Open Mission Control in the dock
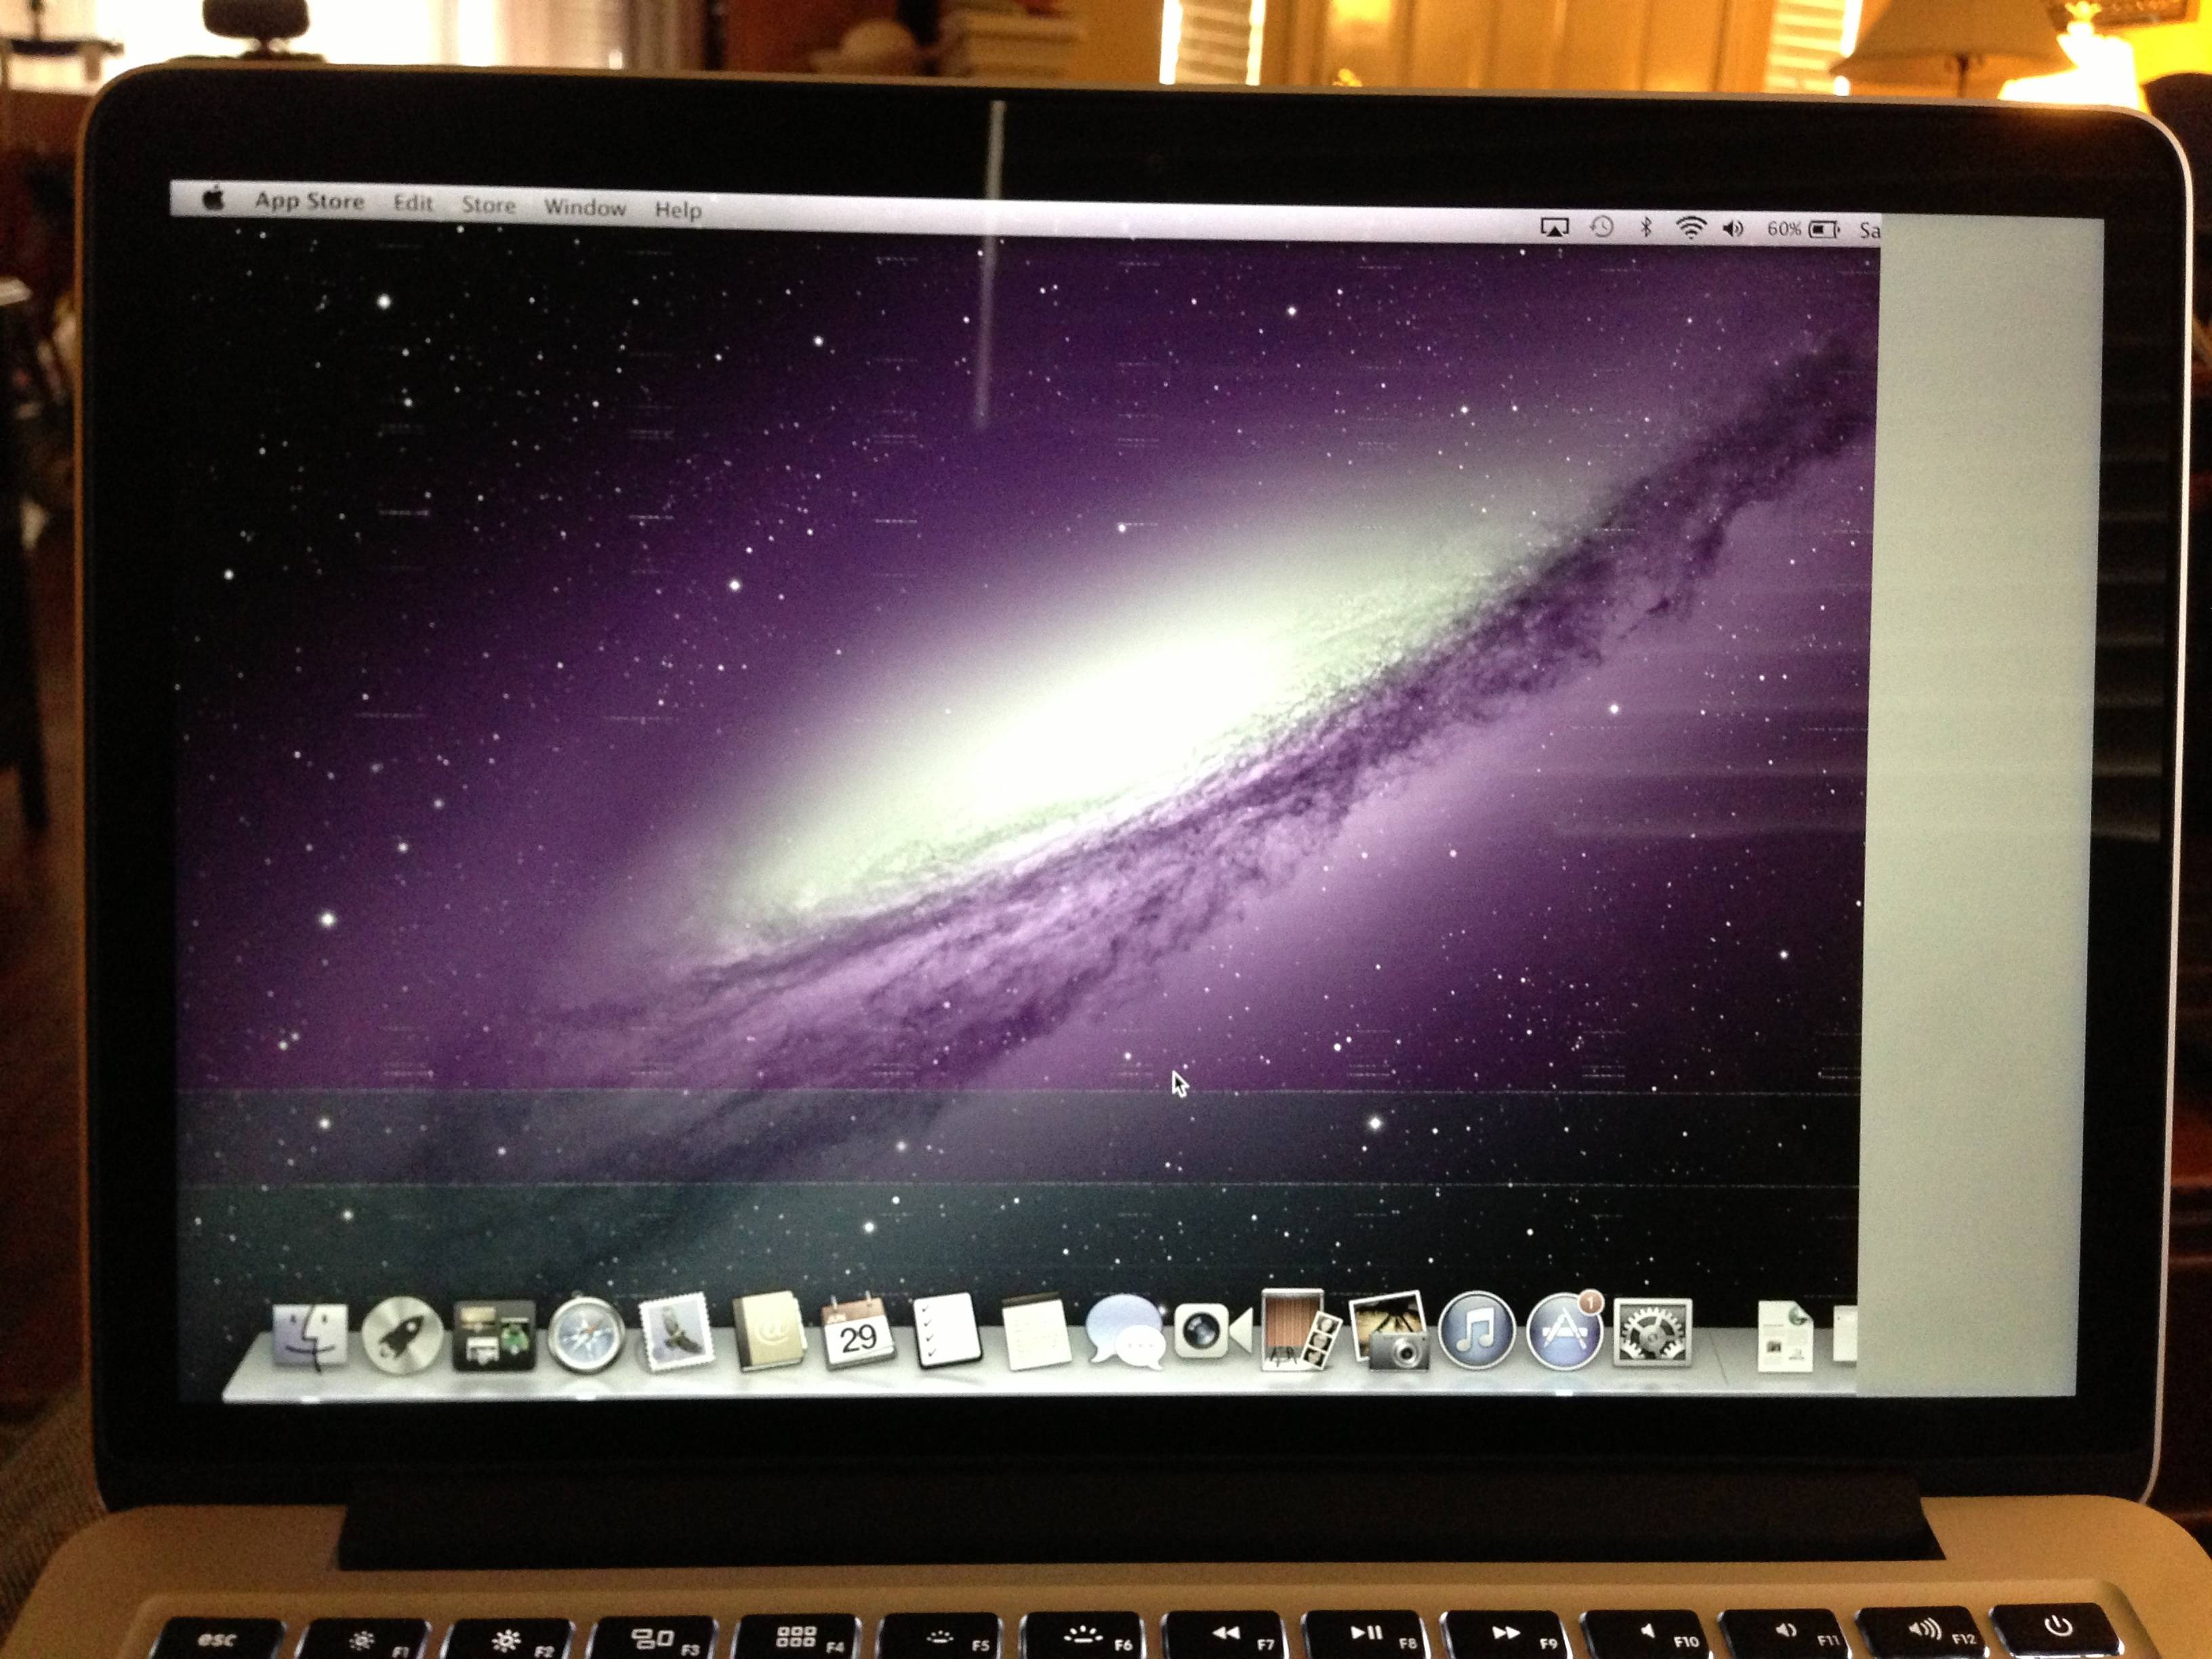Image resolution: width=2212 pixels, height=1659 pixels. coord(494,1336)
